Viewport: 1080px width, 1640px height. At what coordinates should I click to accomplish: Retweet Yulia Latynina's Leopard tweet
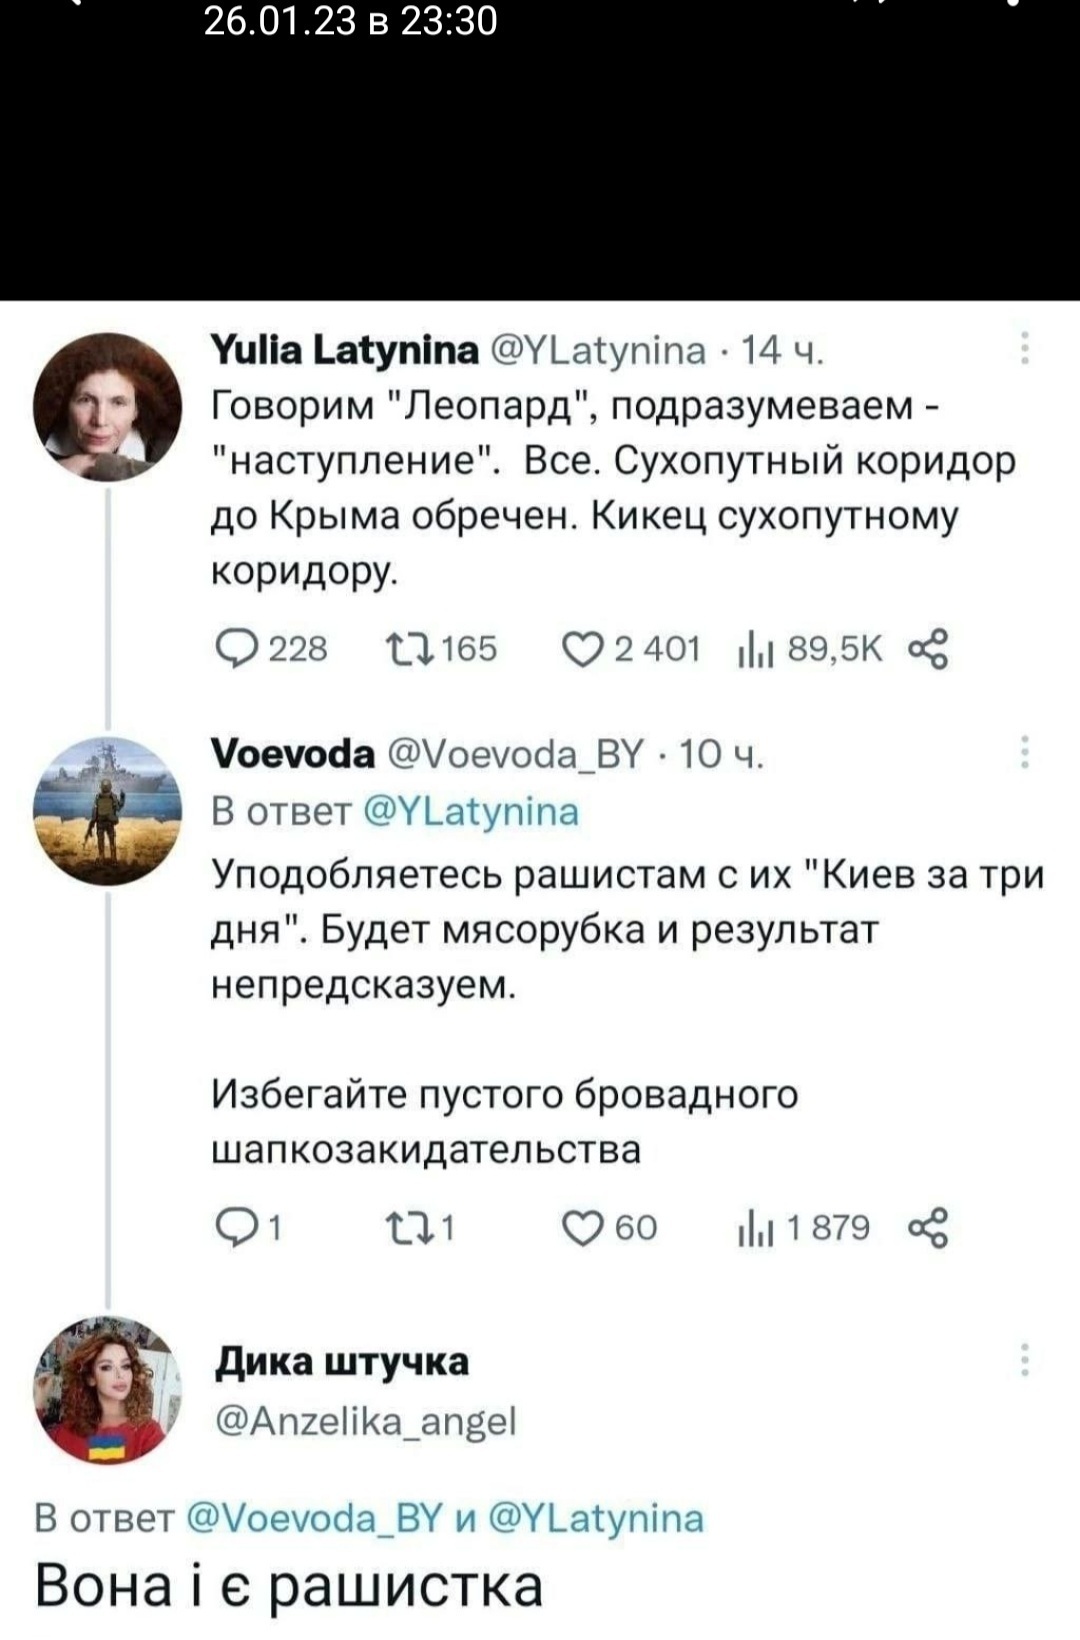coord(410,649)
